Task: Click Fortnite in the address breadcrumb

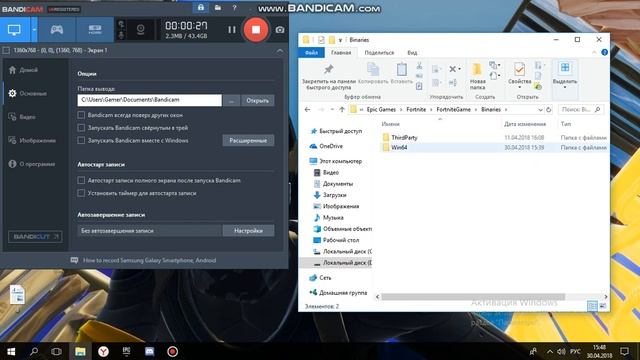Action: click(x=416, y=109)
